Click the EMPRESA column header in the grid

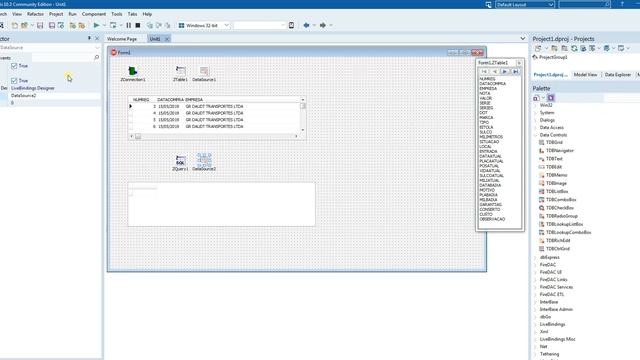click(x=194, y=100)
